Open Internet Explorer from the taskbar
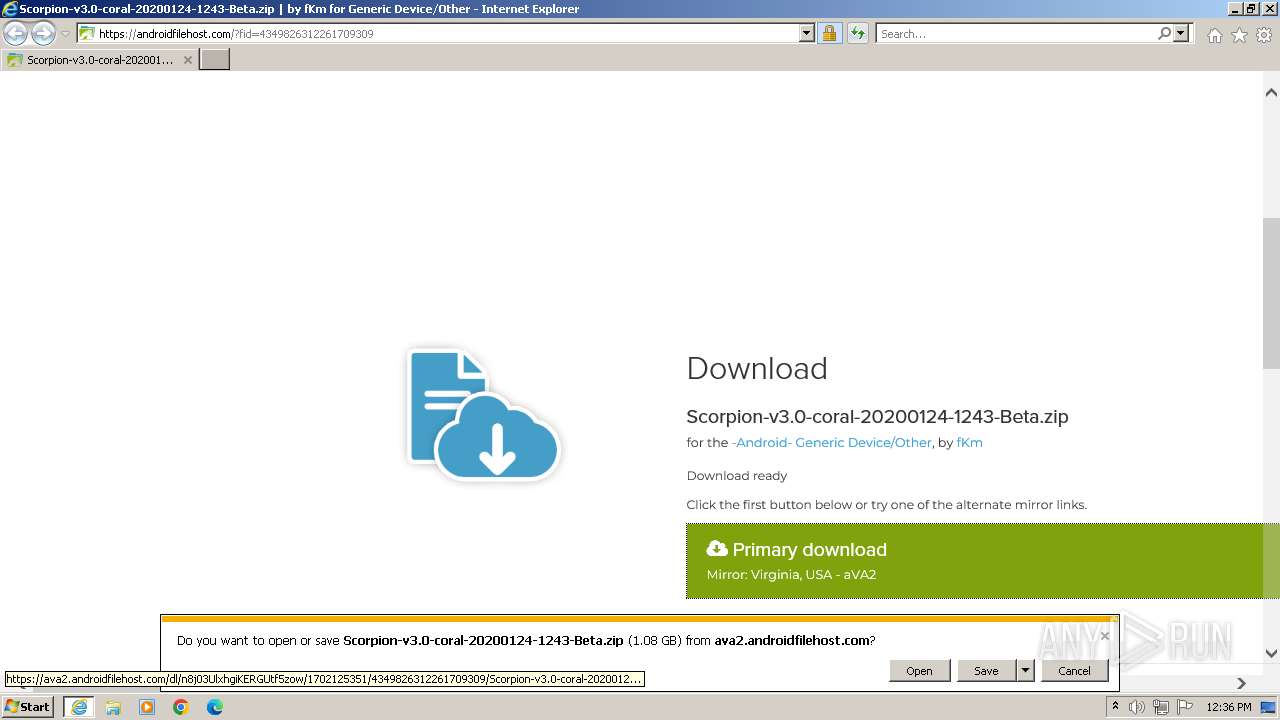Image resolution: width=1280 pixels, height=720 pixels. pos(78,707)
